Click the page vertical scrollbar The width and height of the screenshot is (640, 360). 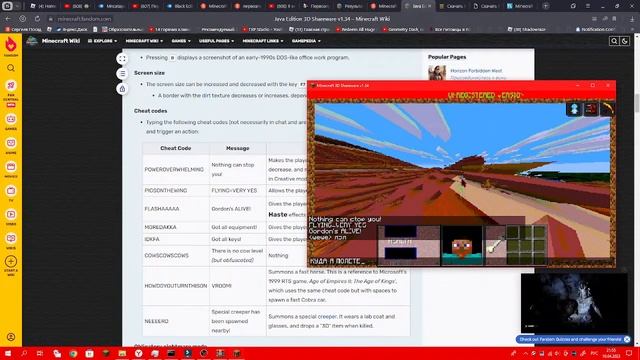(637, 102)
